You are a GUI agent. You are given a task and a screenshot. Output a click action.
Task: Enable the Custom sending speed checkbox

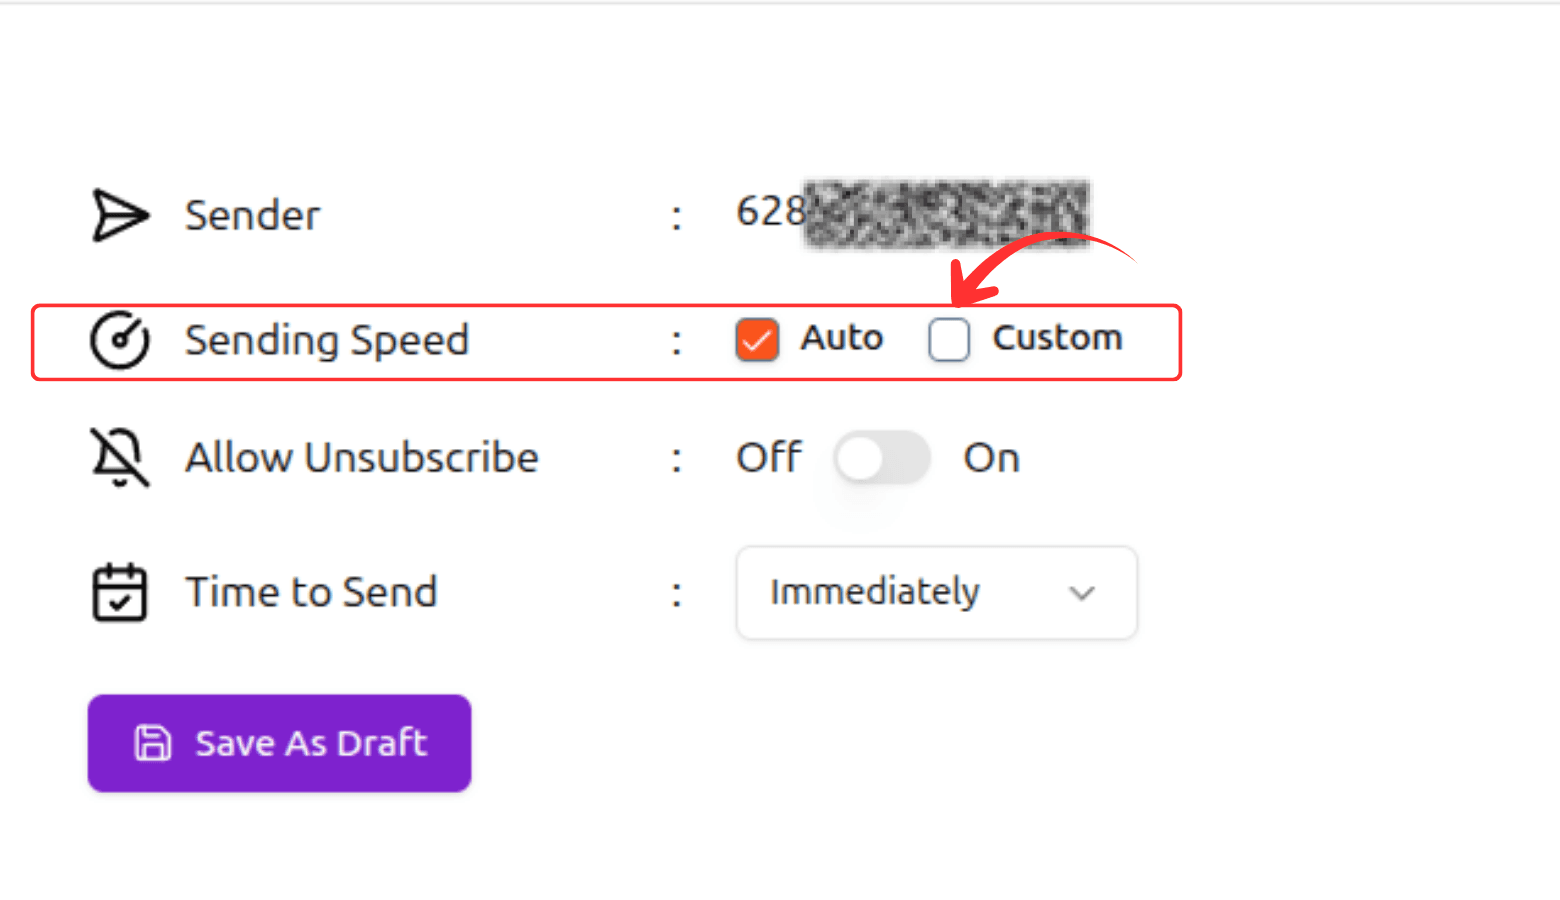948,340
